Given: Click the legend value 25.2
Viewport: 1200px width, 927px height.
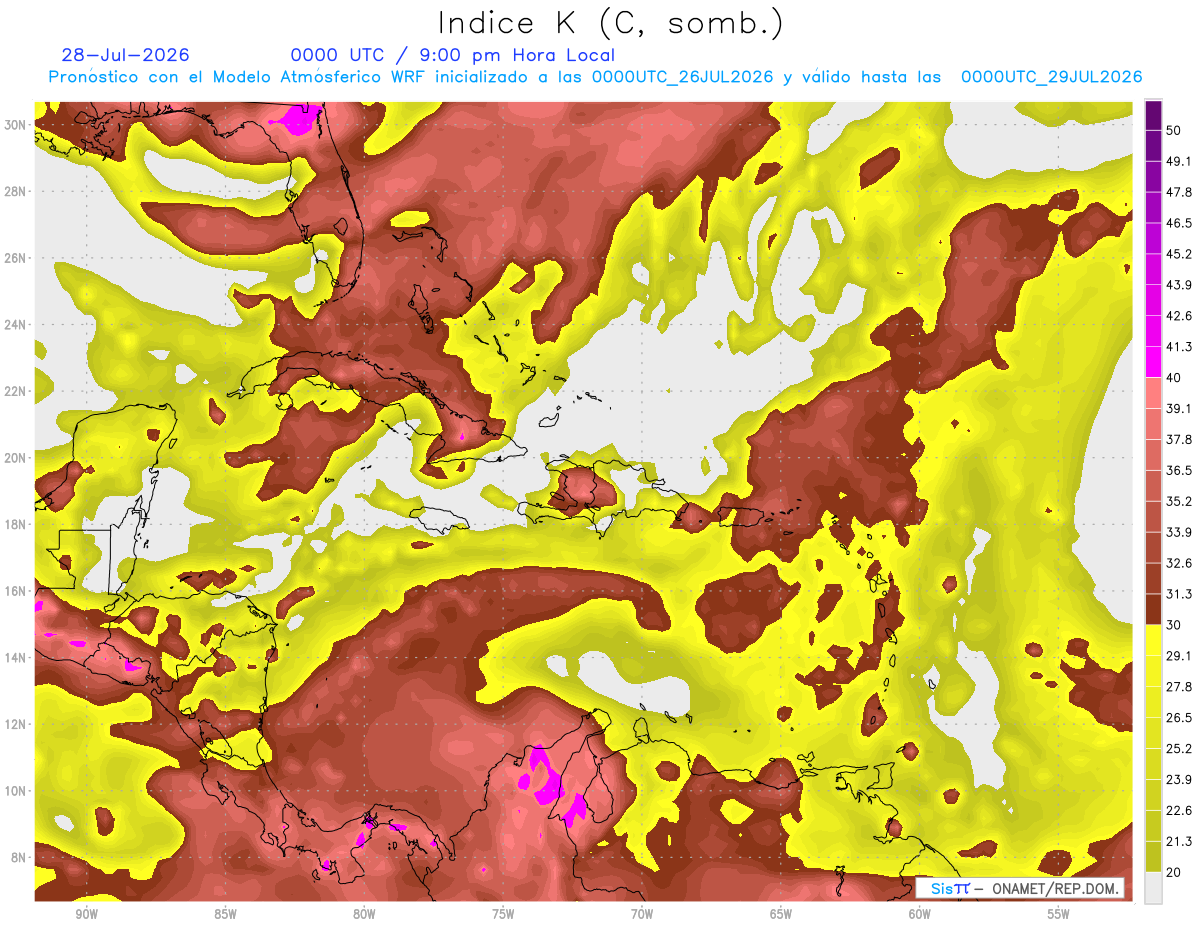Looking at the screenshot, I should click(x=1179, y=748).
